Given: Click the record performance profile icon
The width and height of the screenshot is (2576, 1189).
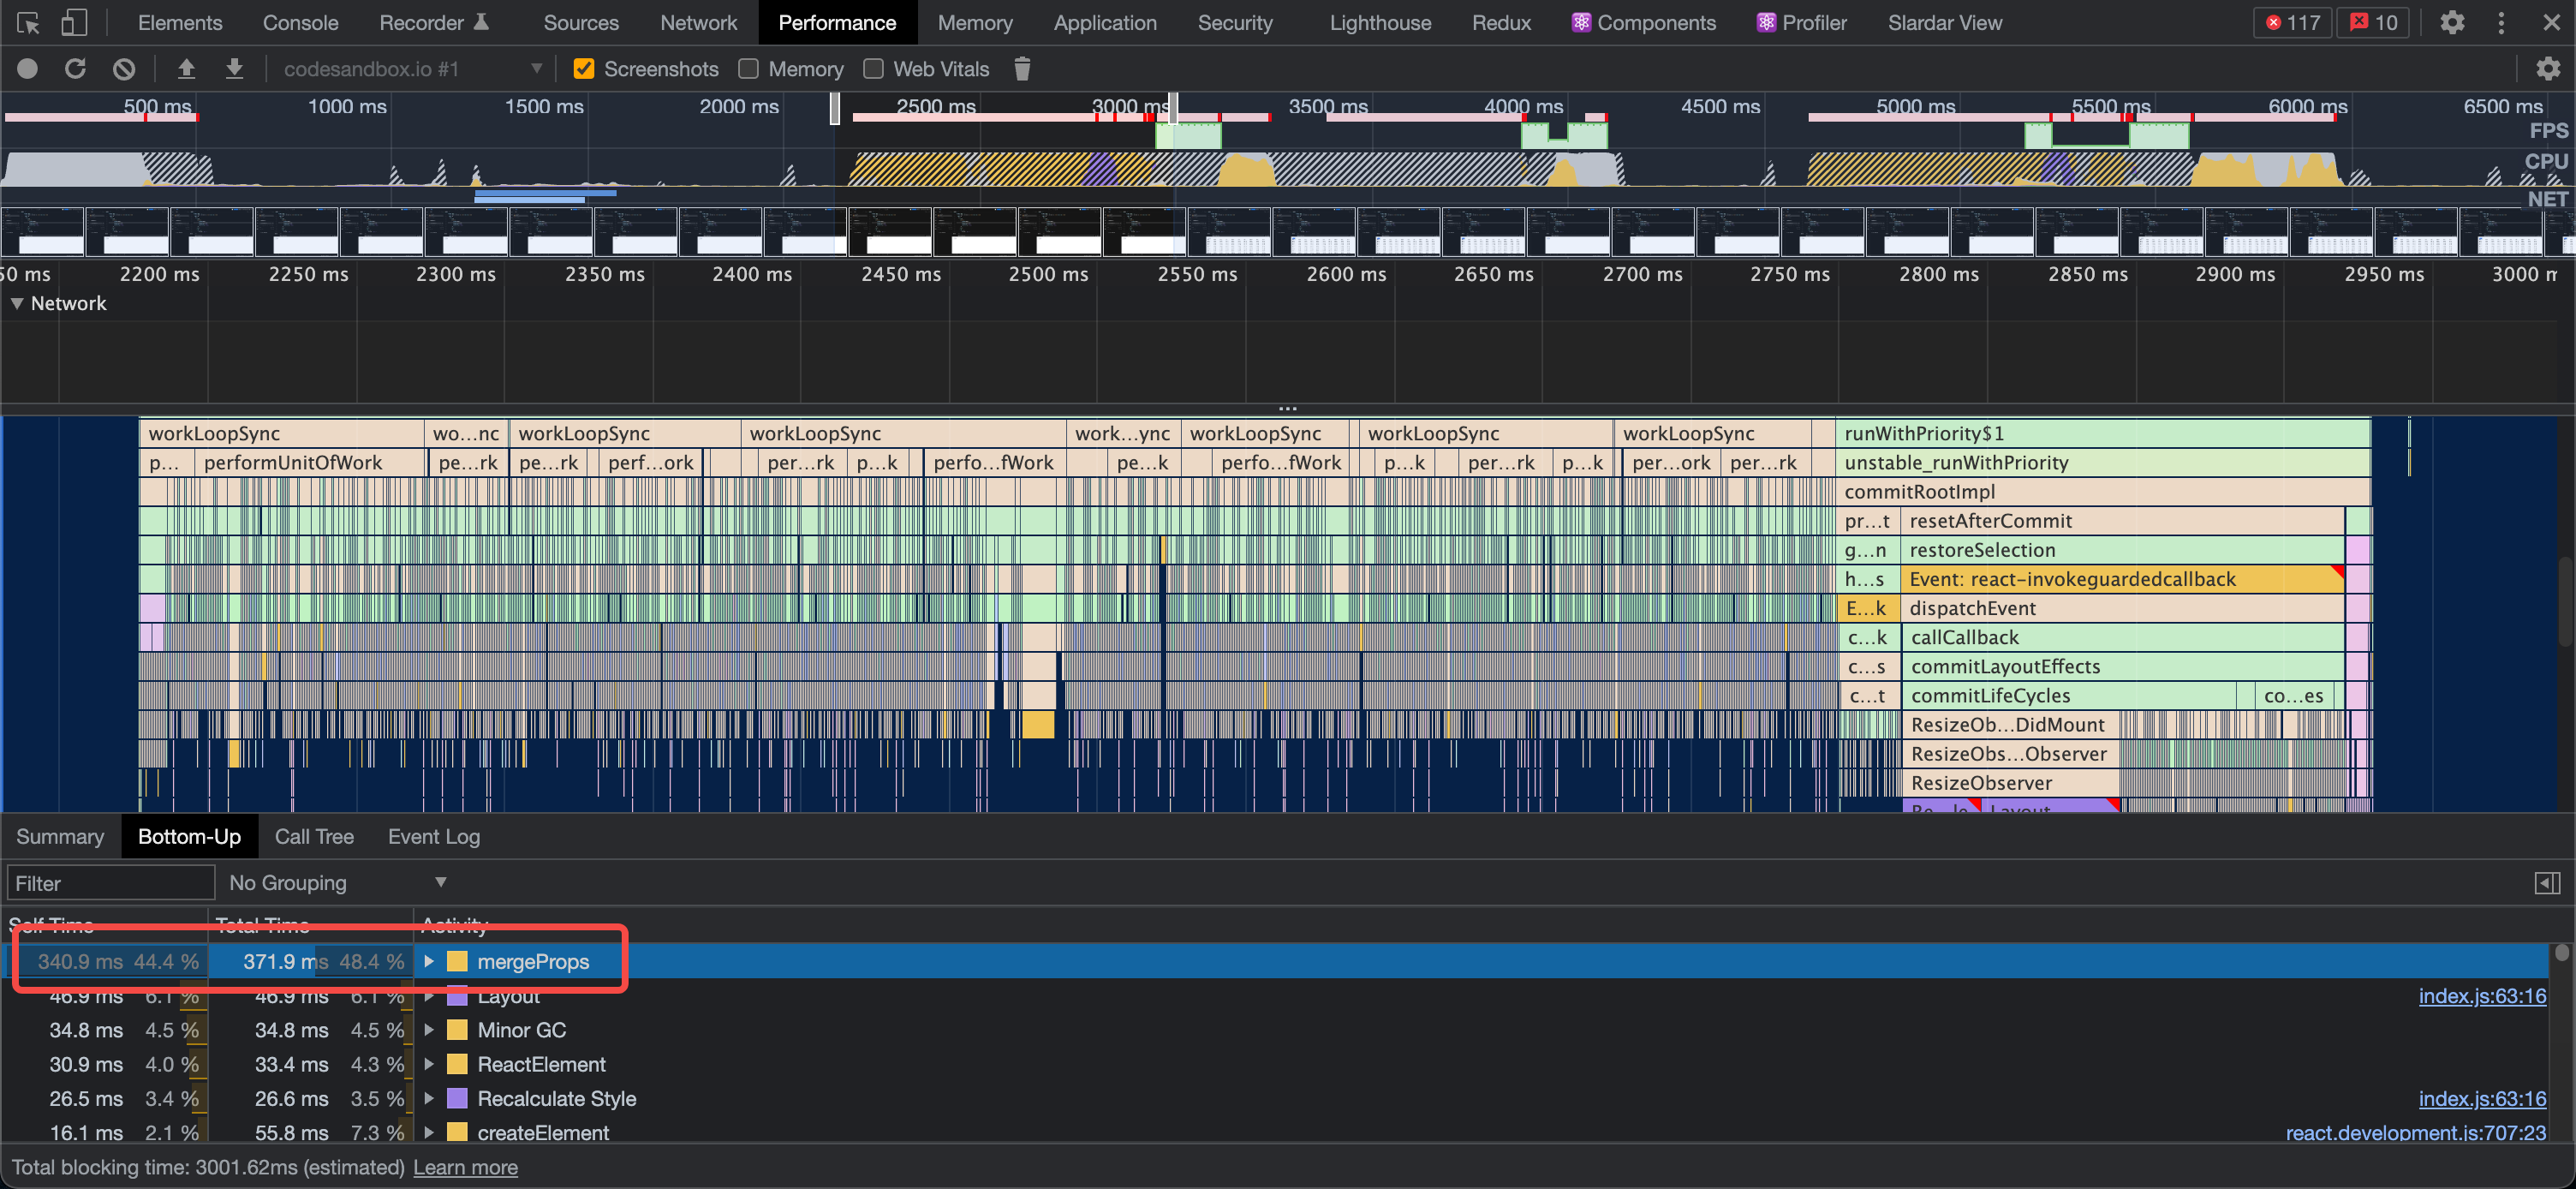Looking at the screenshot, I should coord(27,69).
